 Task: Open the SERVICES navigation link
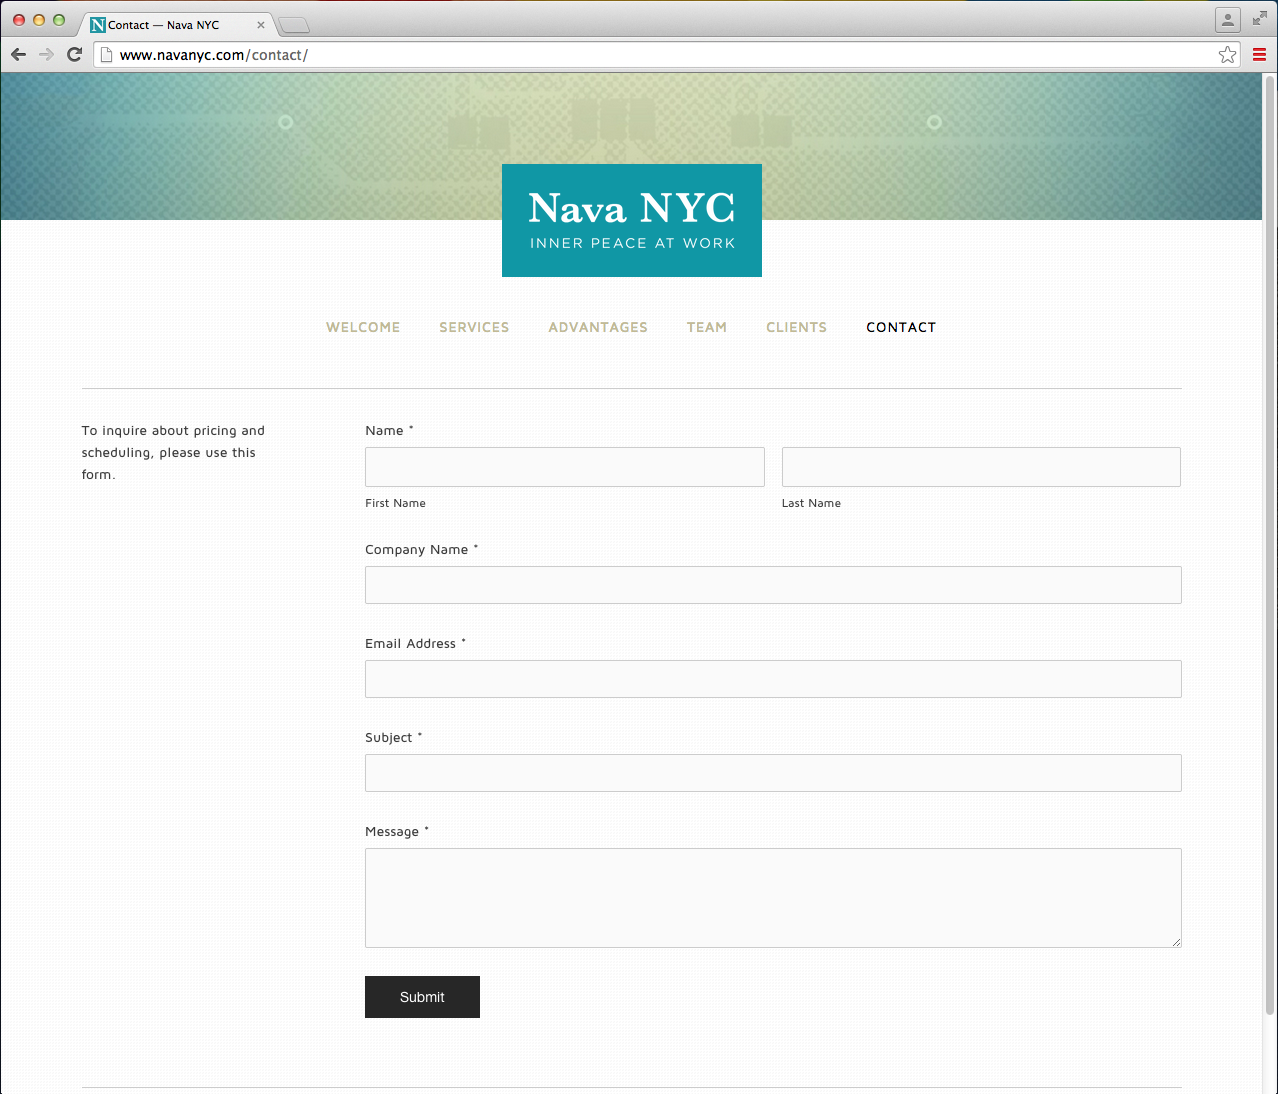coord(474,327)
